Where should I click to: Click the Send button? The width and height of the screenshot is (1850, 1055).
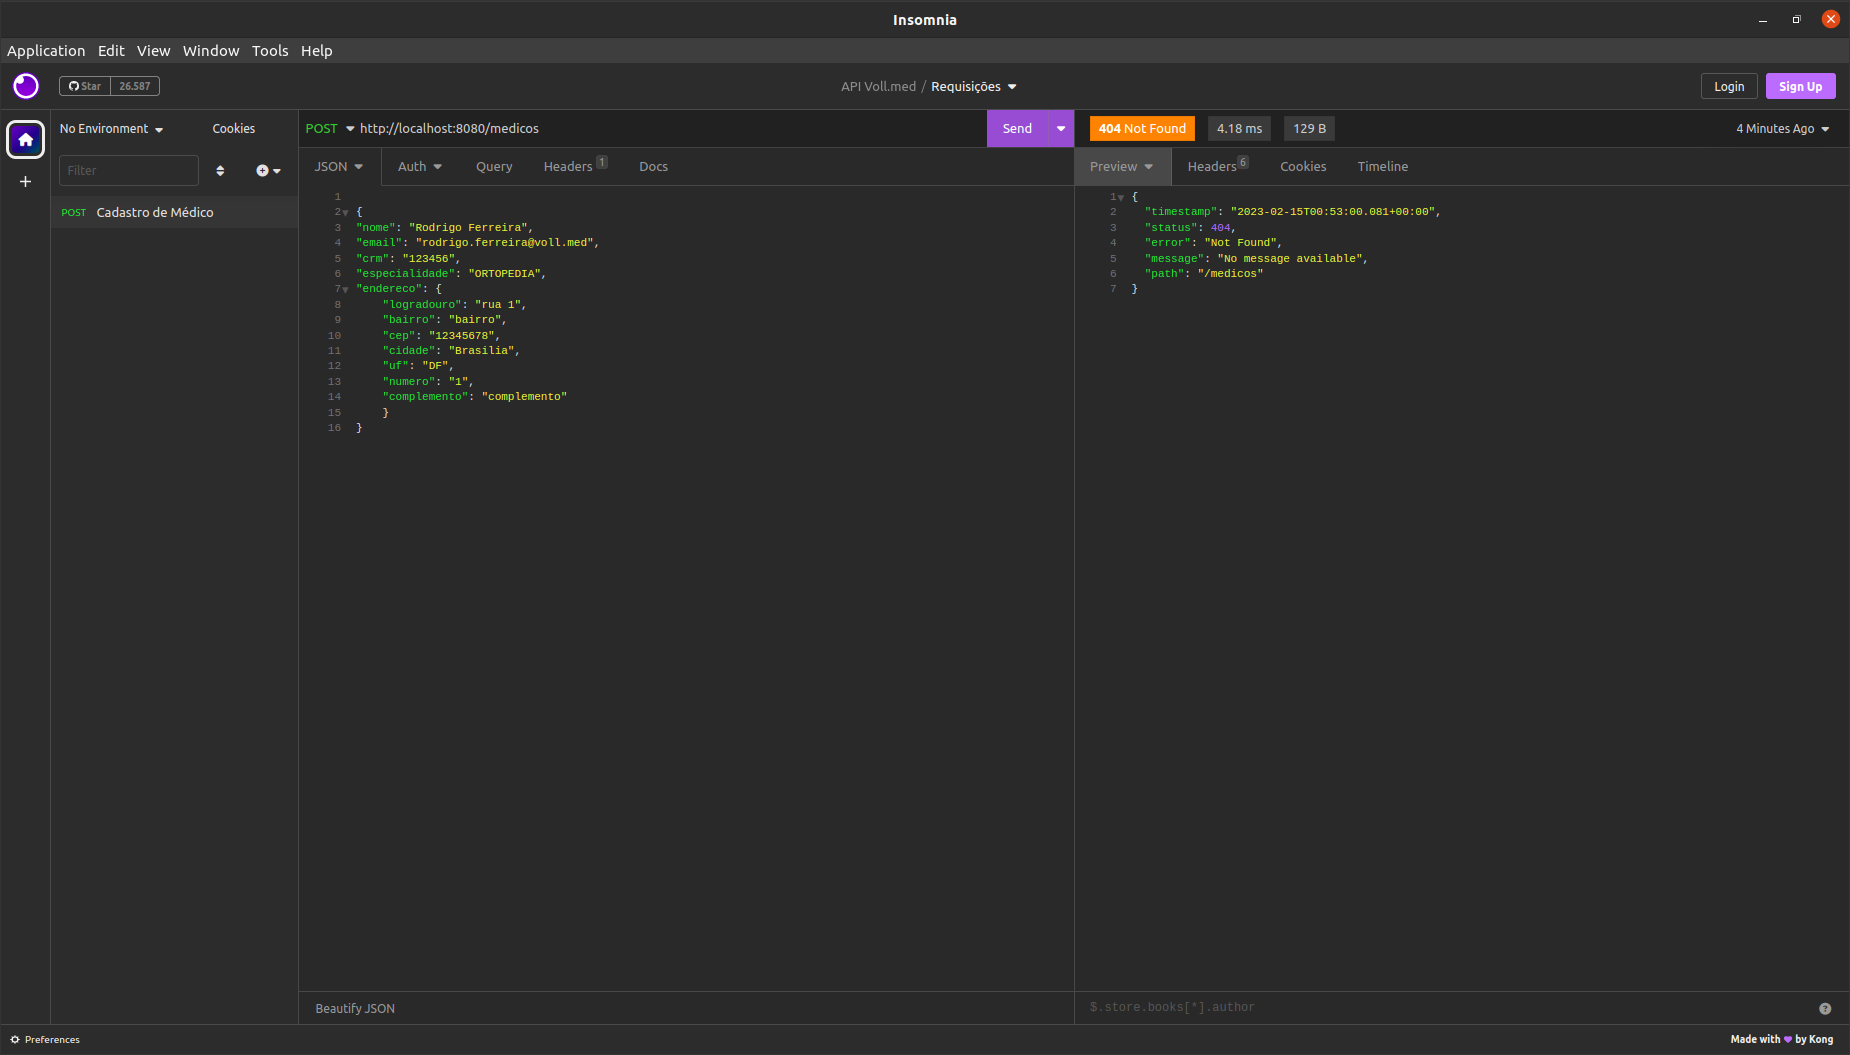[1017, 129]
